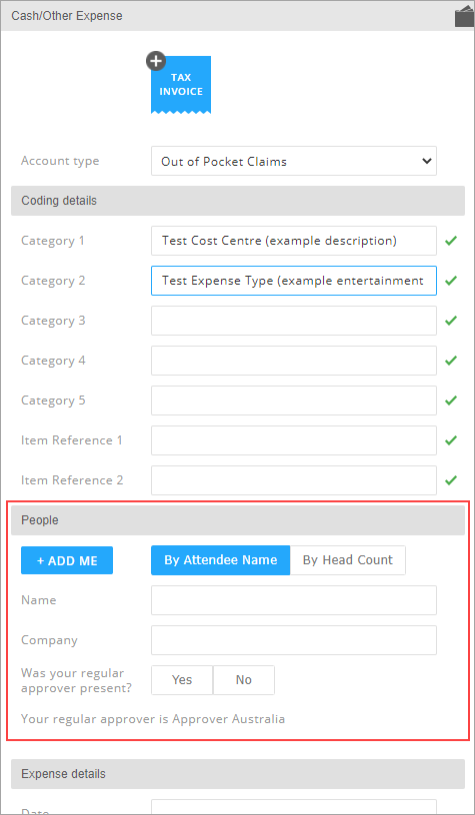This screenshot has height=815, width=475.
Task: Click the Tax Invoice receipt icon
Action: click(x=181, y=85)
